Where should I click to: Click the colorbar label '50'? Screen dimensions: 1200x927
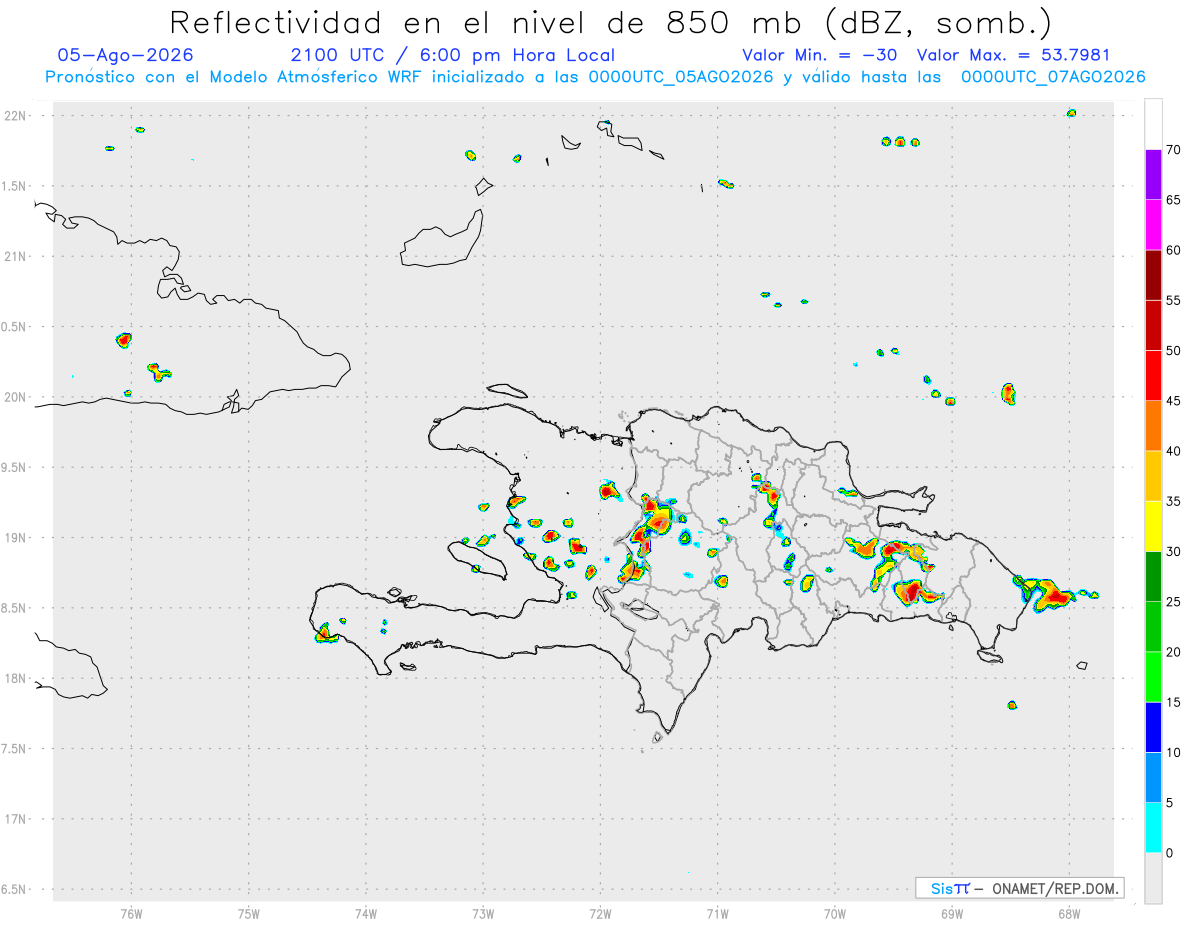pos(1173,351)
